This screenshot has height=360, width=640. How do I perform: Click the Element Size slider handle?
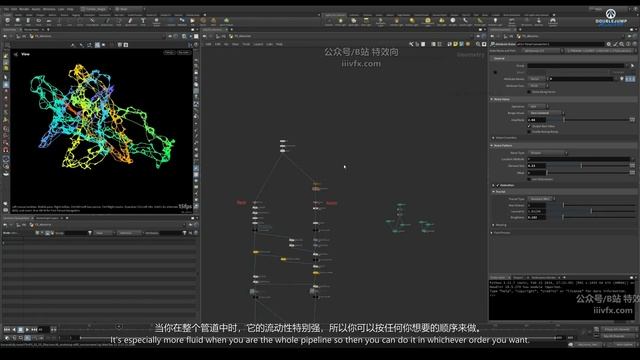coord(581,166)
